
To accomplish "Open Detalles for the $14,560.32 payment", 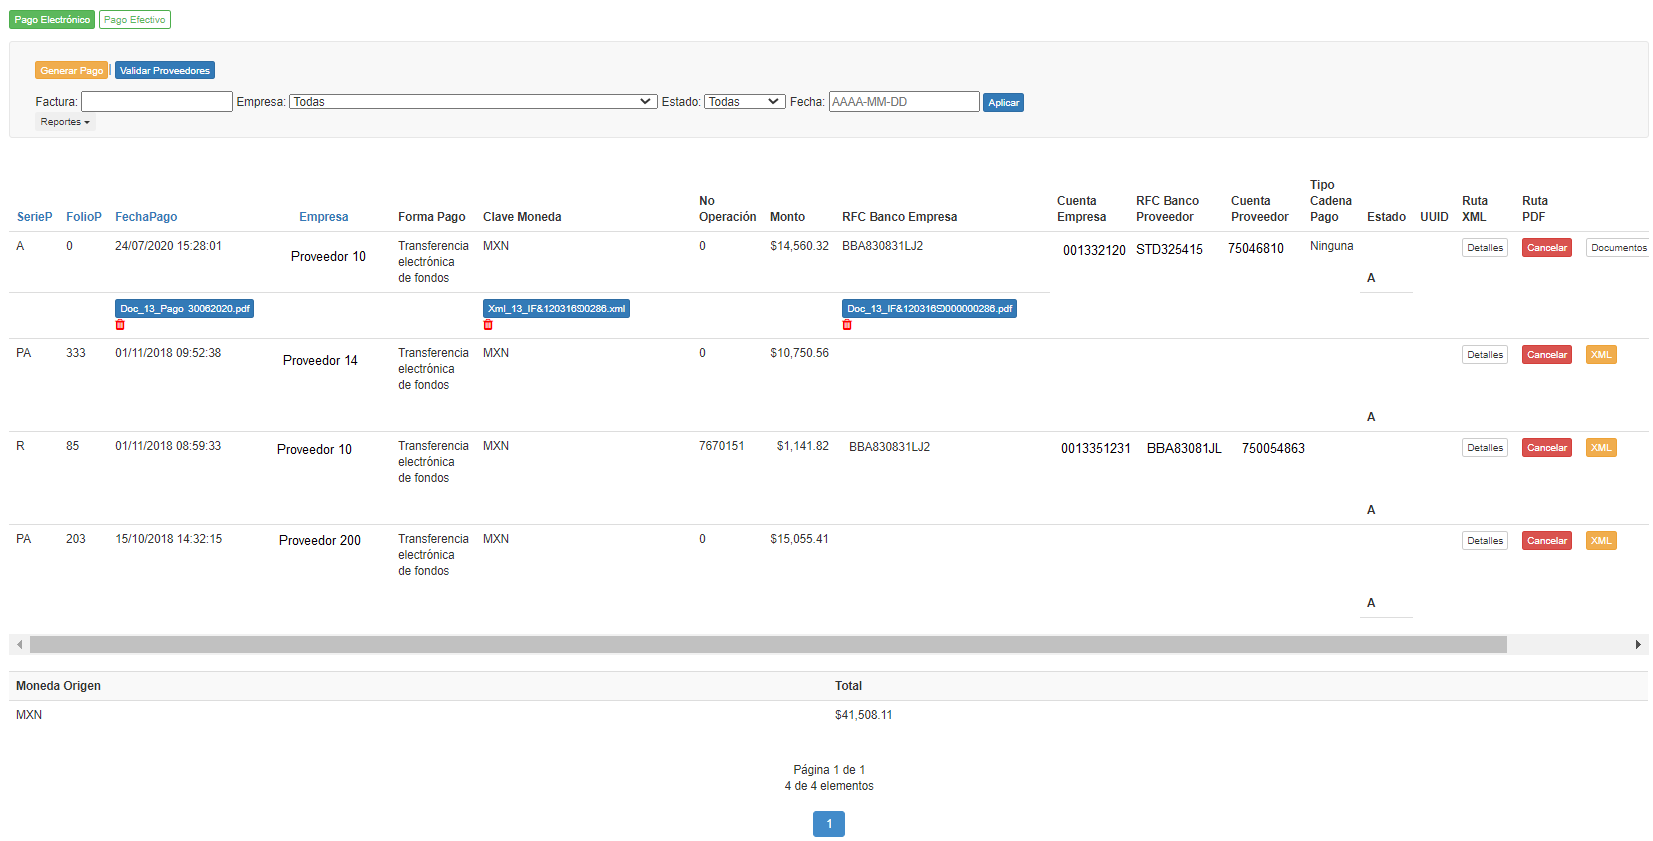I will click(x=1485, y=248).
